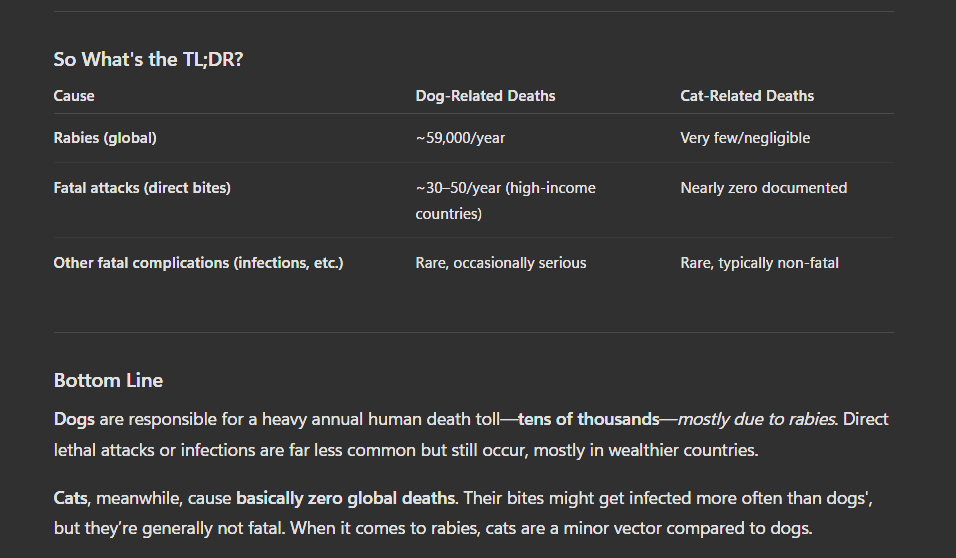Image resolution: width=956 pixels, height=558 pixels.
Task: Click the 'Dog-Related Deaths' column header
Action: coord(485,96)
